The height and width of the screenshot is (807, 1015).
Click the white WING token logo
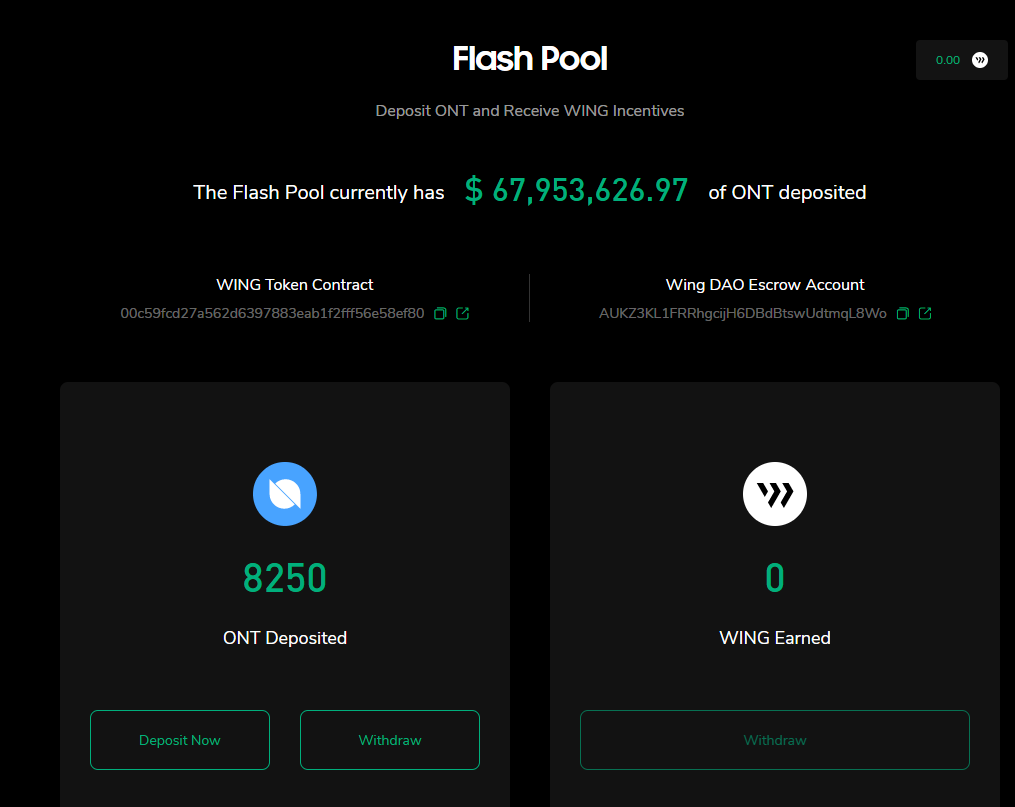pos(775,494)
